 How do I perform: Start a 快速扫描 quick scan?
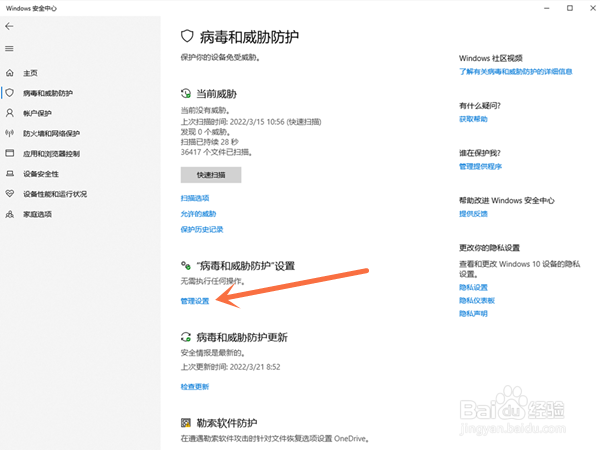pos(211,175)
